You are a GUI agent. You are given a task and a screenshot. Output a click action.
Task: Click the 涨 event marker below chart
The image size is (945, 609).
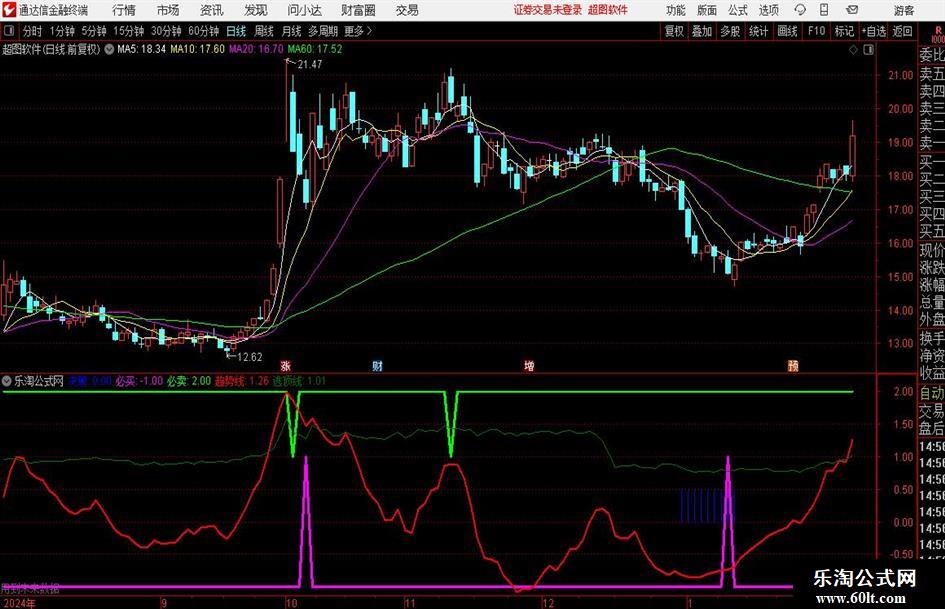click(x=286, y=365)
